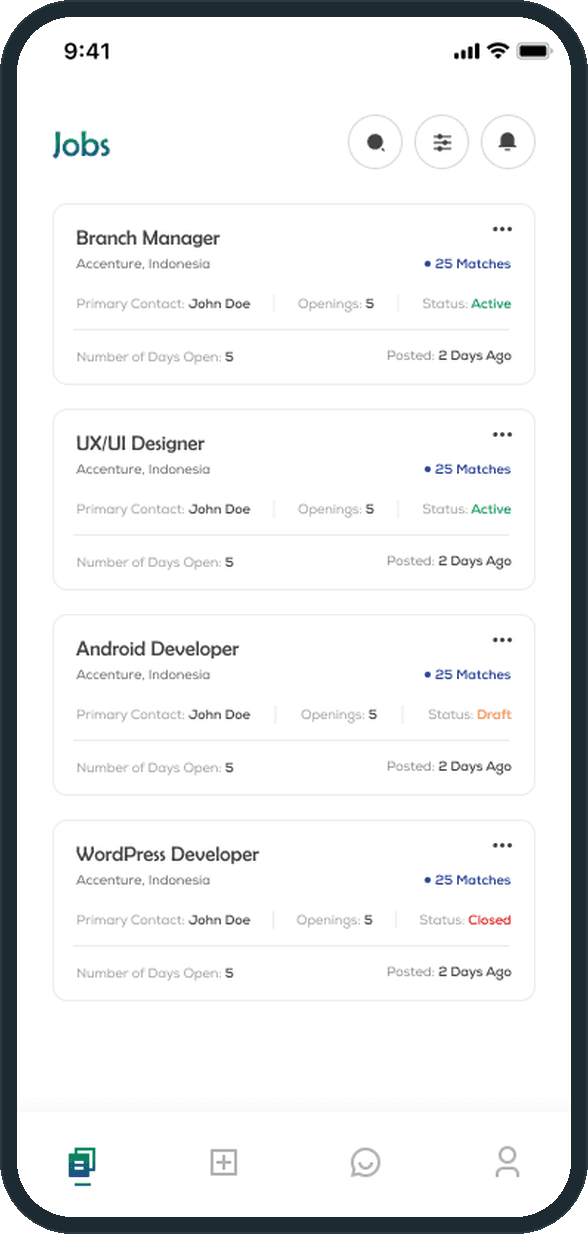Open more options for Branch Manager
The width and height of the screenshot is (588, 1234).
[x=502, y=229]
